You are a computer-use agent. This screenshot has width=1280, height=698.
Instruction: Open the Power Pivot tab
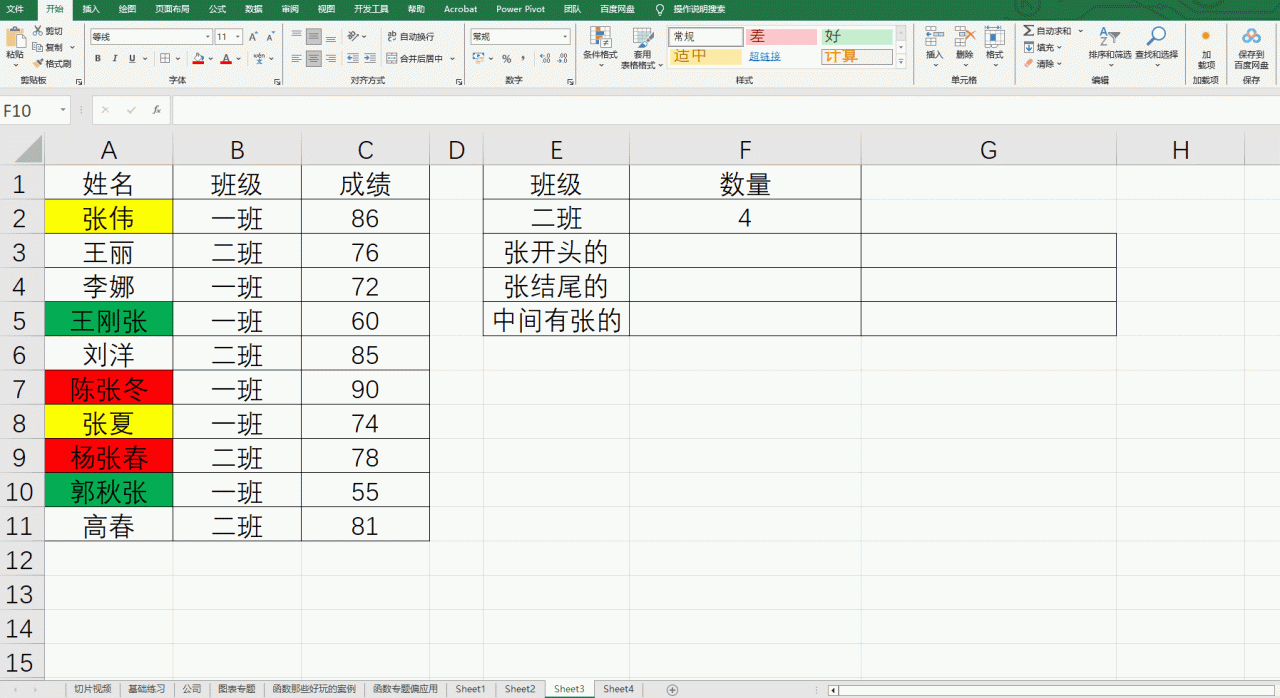521,9
